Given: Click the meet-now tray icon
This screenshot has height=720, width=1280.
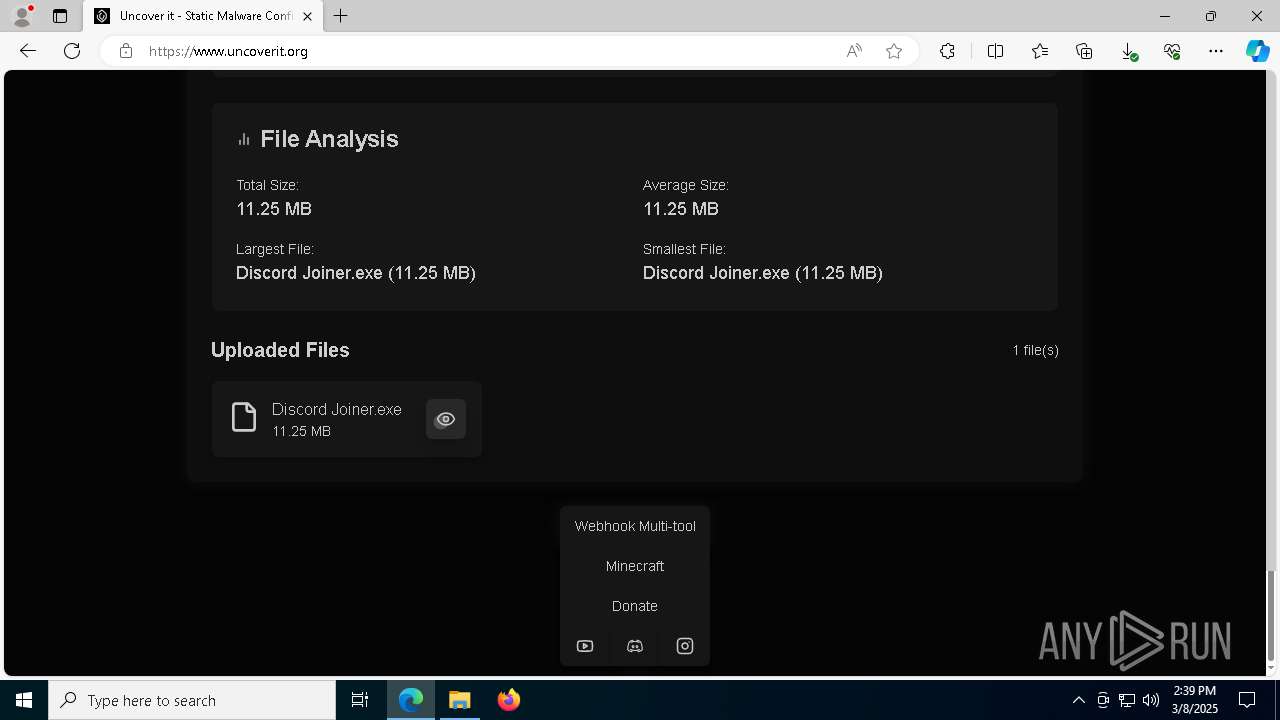Looking at the screenshot, I should click(x=1103, y=700).
